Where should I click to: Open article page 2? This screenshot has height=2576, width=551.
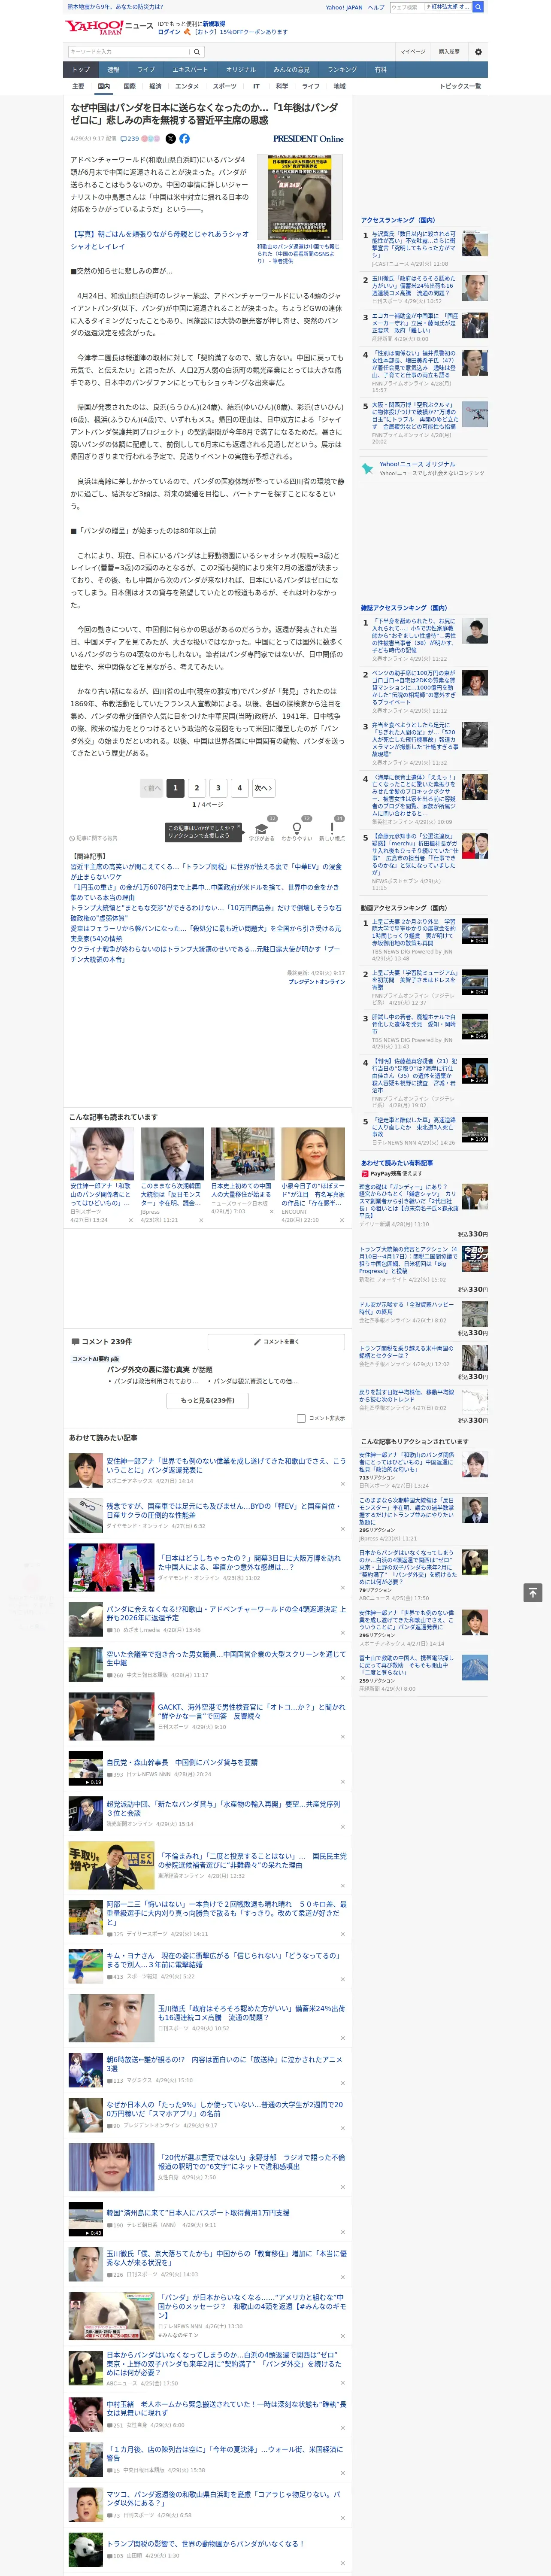click(x=196, y=788)
